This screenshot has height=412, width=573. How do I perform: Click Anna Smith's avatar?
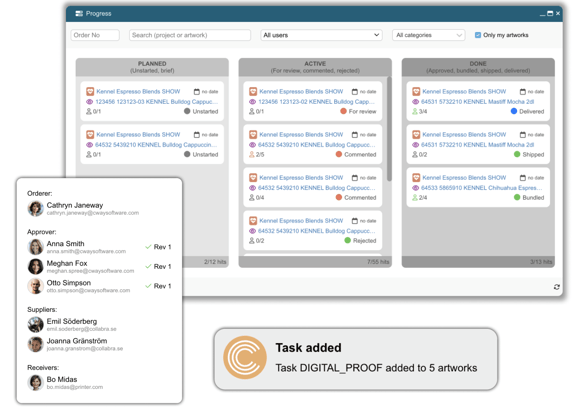coord(35,247)
